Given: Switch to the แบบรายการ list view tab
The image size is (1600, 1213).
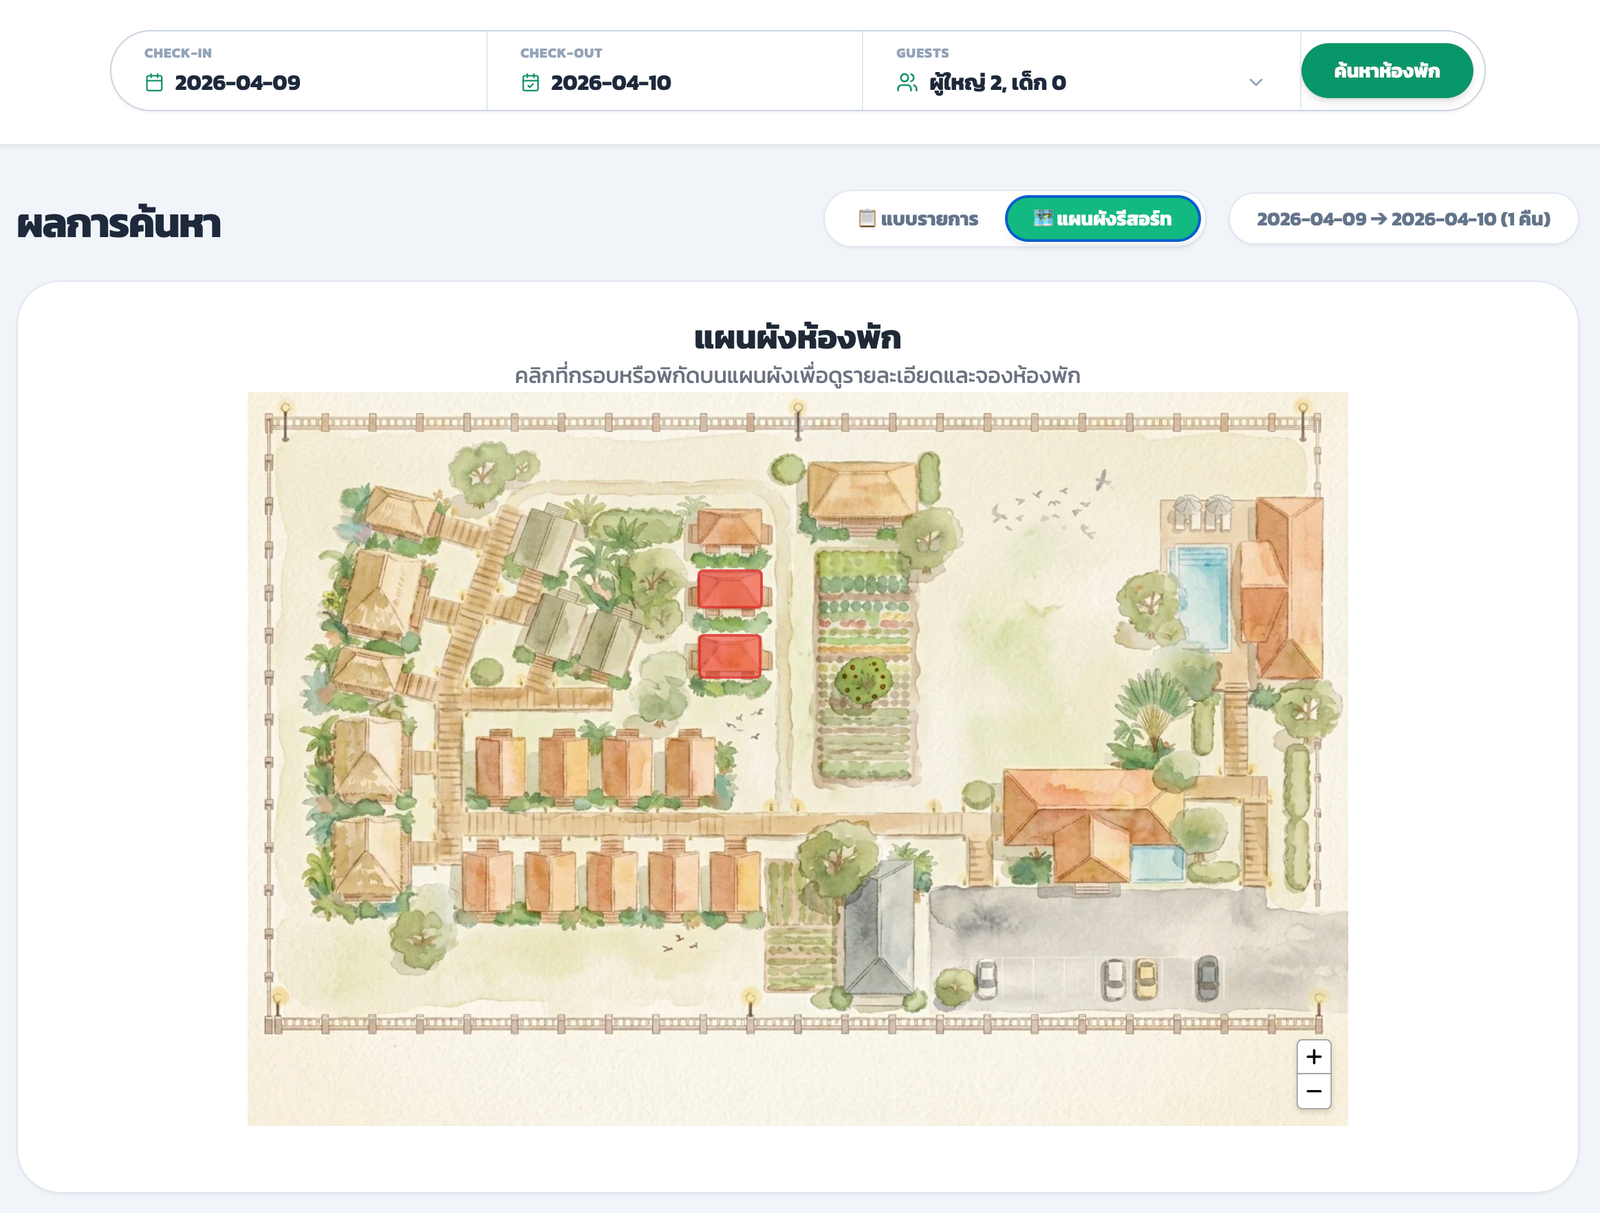Looking at the screenshot, I should [x=915, y=219].
